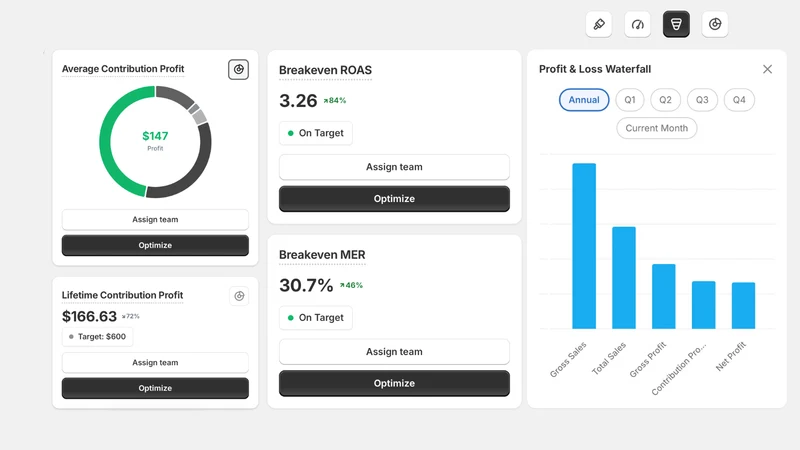The image size is (800, 450).
Task: Click the Total Sales axis label
Action: tap(609, 359)
